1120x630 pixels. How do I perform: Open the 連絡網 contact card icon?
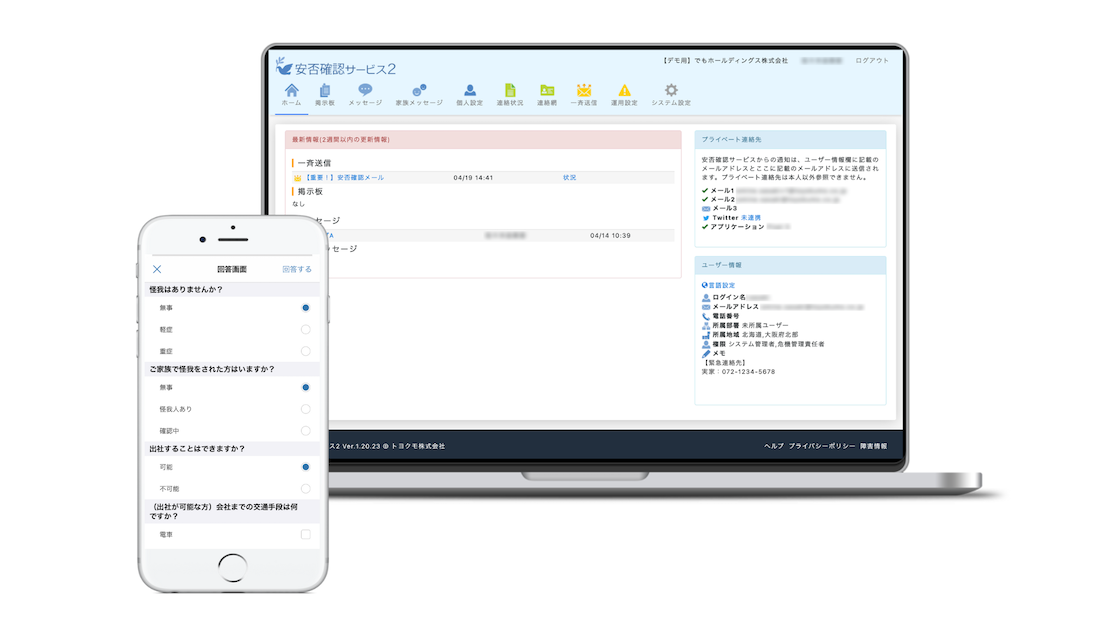coord(547,91)
